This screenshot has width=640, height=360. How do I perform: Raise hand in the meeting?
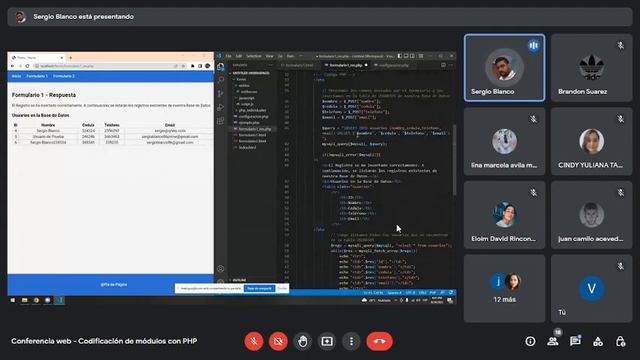[302, 341]
